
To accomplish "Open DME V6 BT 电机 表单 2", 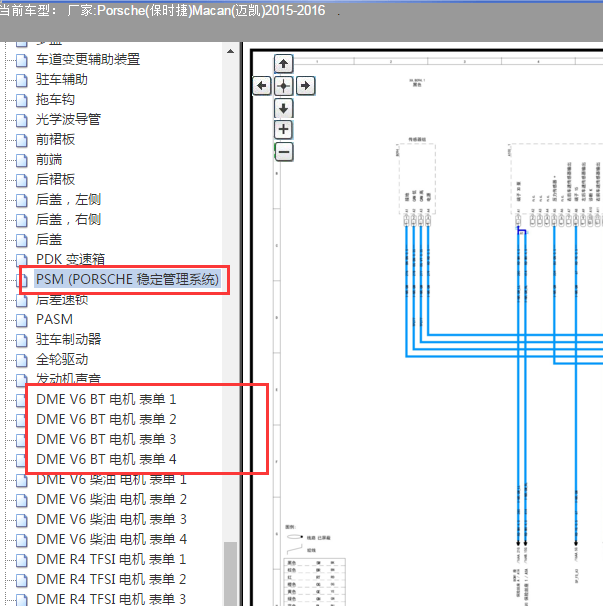I will [x=106, y=419].
